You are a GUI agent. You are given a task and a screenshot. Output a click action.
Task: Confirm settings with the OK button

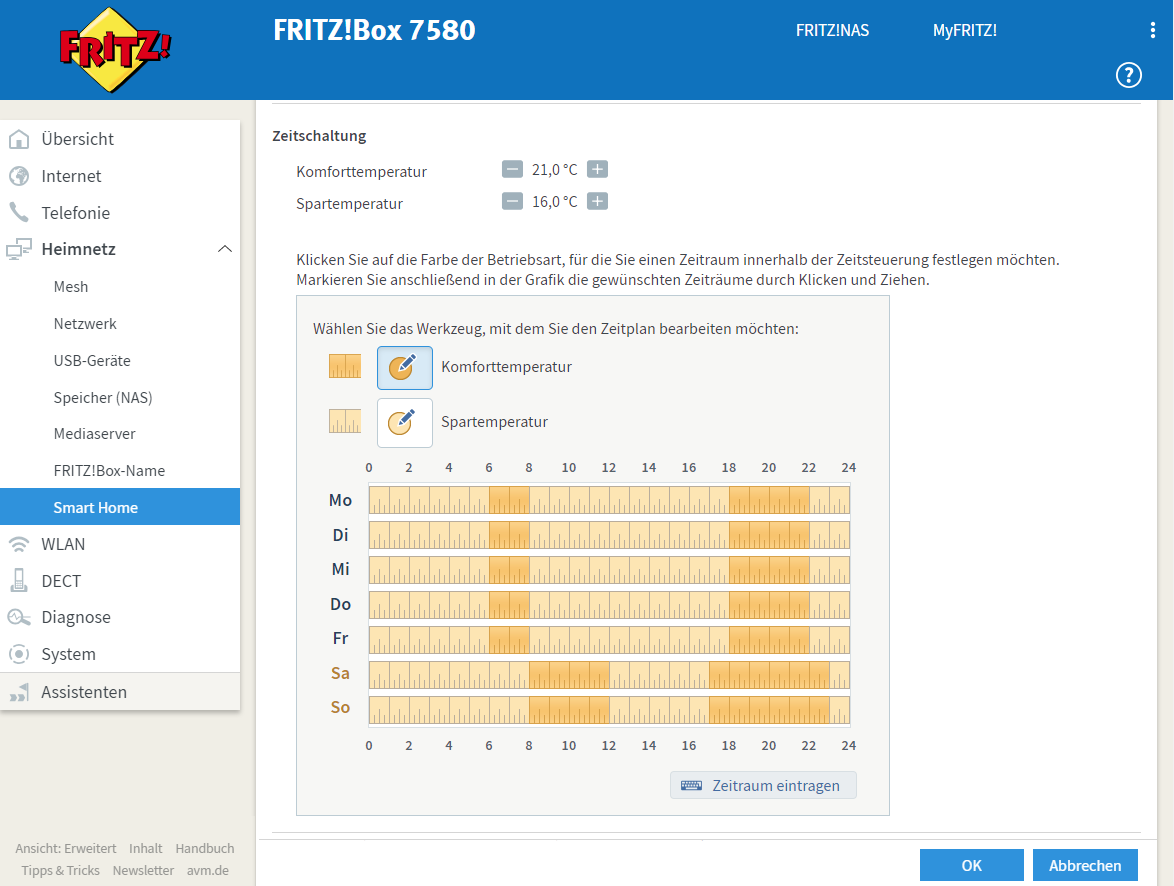point(971,865)
